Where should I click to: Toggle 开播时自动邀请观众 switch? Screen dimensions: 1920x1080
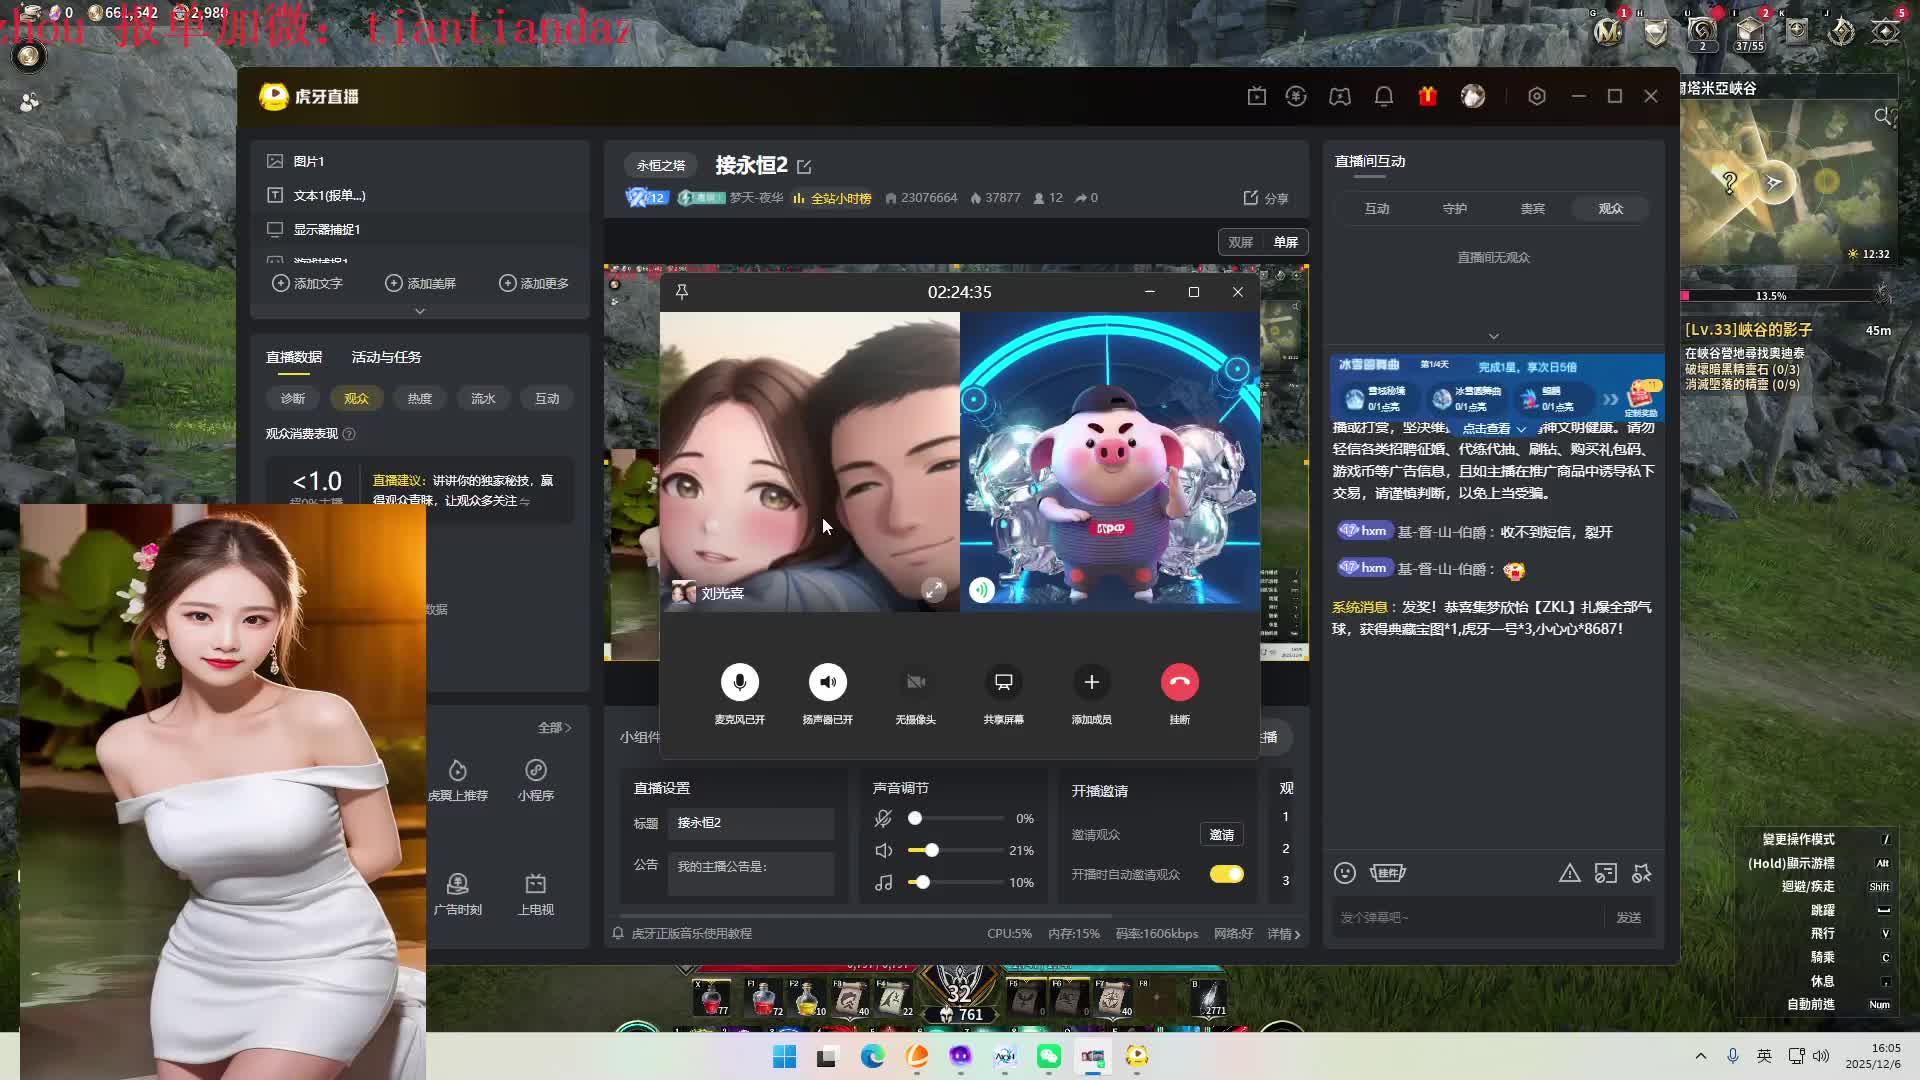[x=1226, y=874]
